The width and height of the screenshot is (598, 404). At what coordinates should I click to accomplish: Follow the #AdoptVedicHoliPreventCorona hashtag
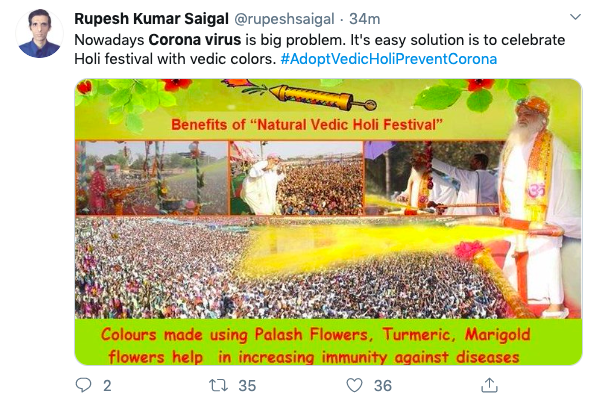[x=389, y=59]
